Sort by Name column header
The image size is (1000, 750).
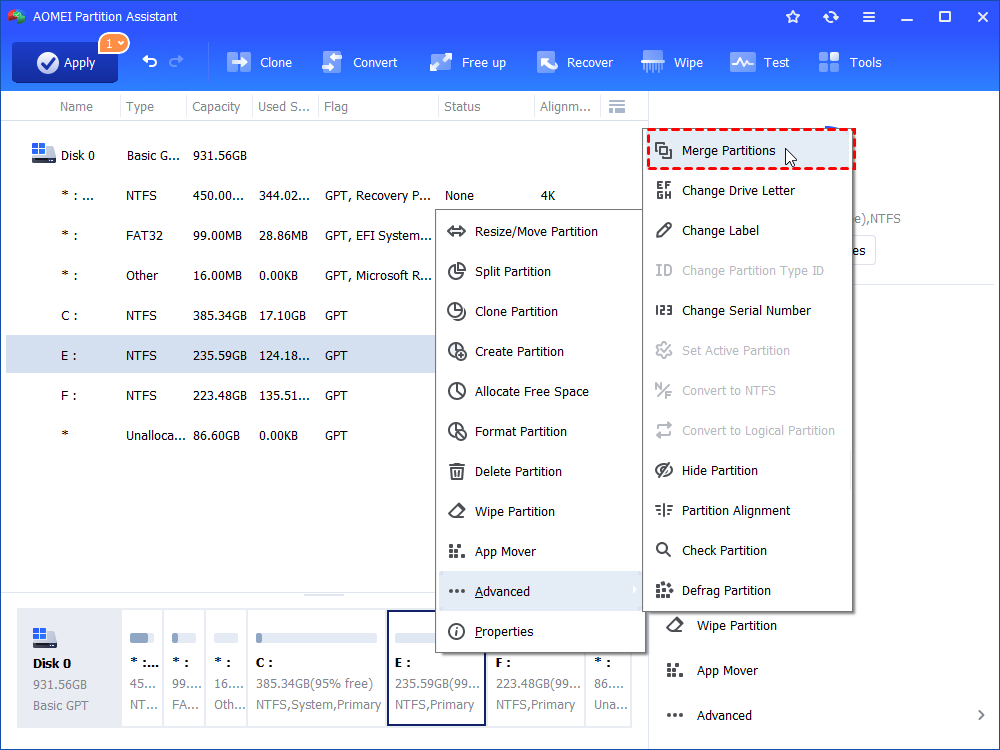76,107
